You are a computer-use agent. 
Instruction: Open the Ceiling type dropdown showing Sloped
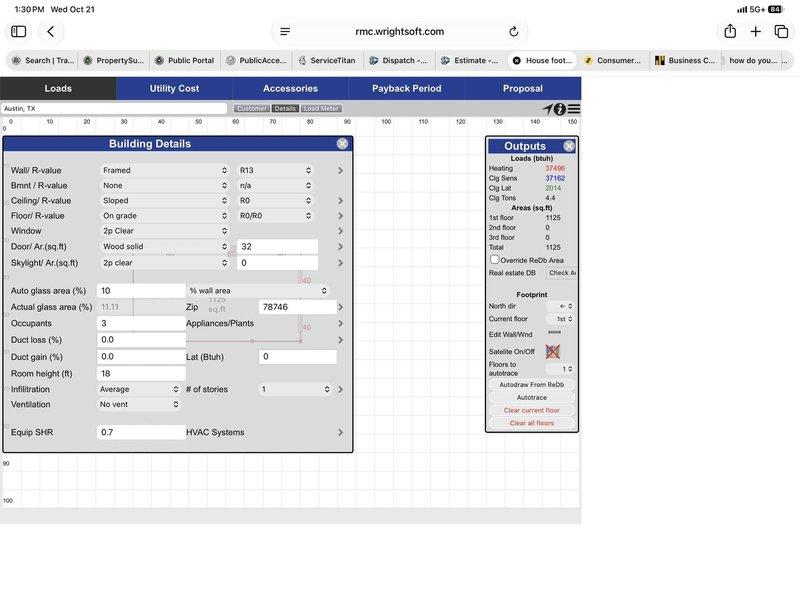tap(164, 201)
